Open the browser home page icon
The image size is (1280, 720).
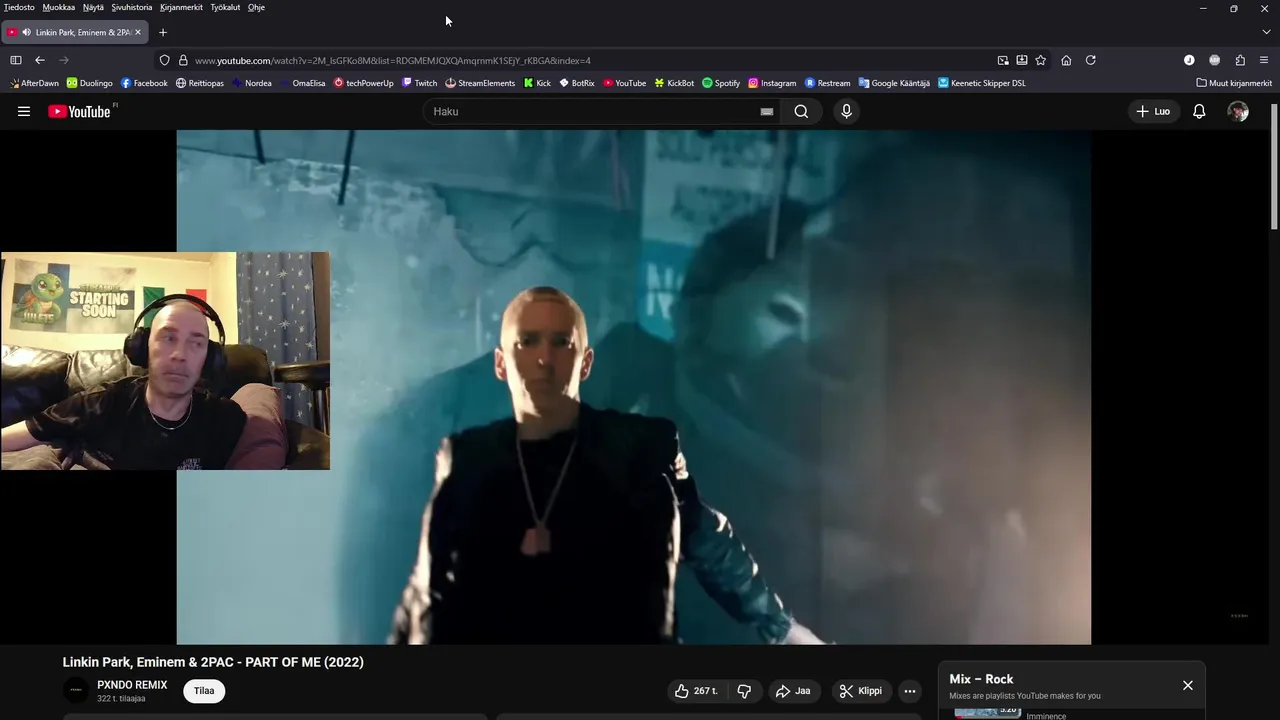click(x=1066, y=60)
